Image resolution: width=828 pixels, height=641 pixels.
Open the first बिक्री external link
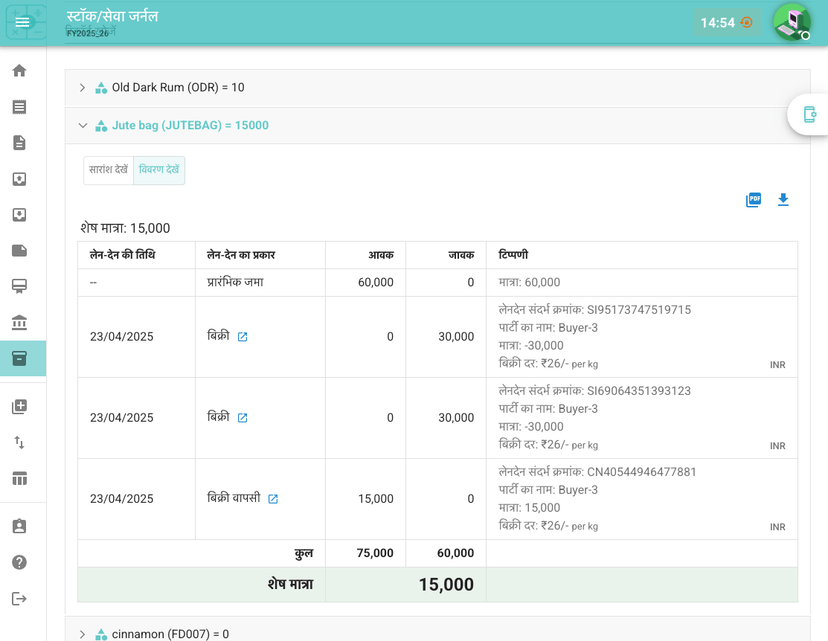click(x=243, y=336)
